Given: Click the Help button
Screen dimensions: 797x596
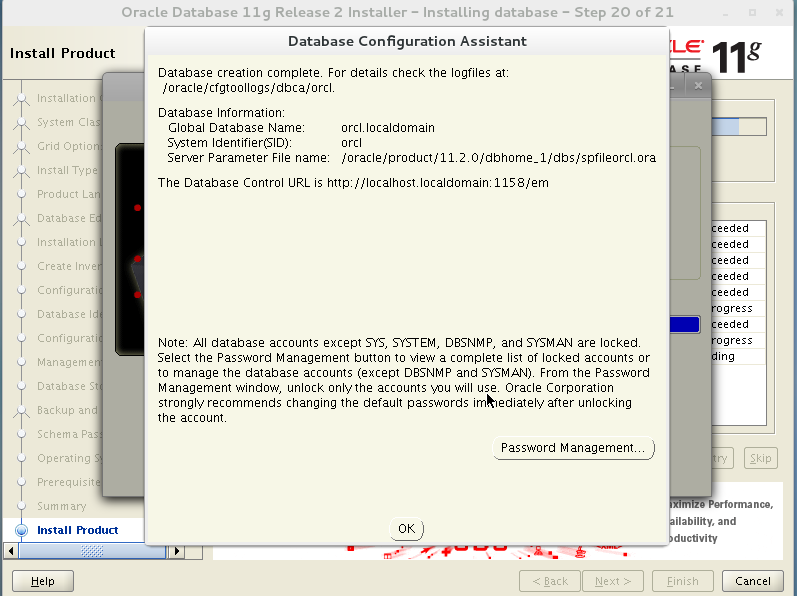Looking at the screenshot, I should pyautogui.click(x=43, y=581).
